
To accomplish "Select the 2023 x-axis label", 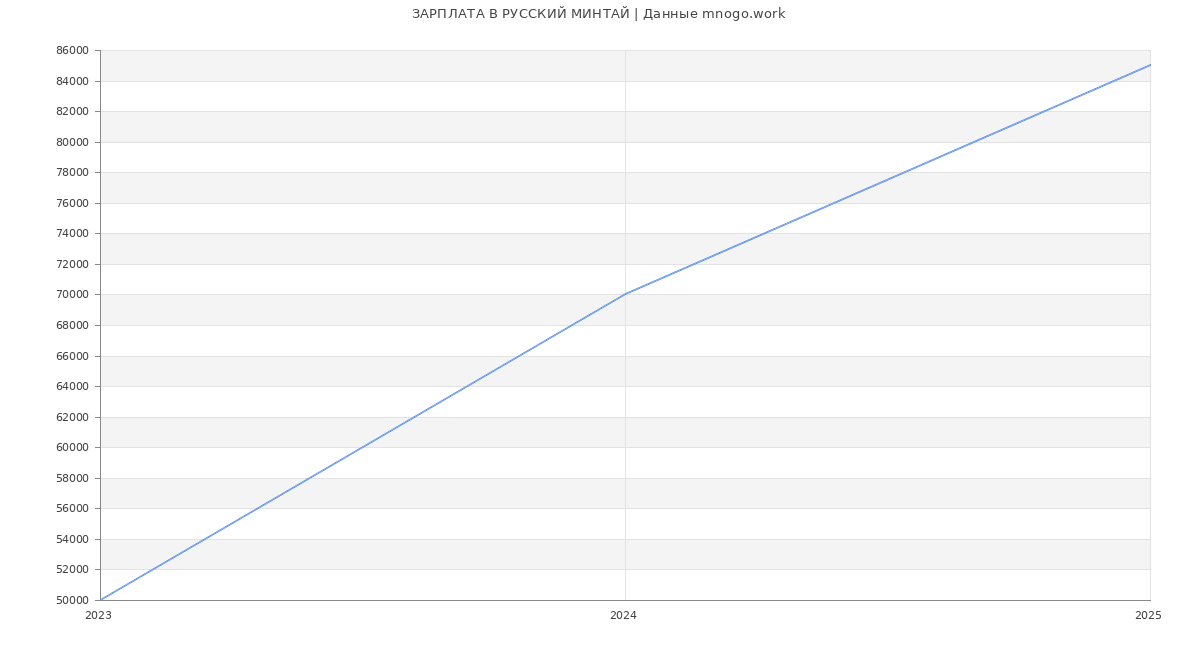I will click(98, 615).
